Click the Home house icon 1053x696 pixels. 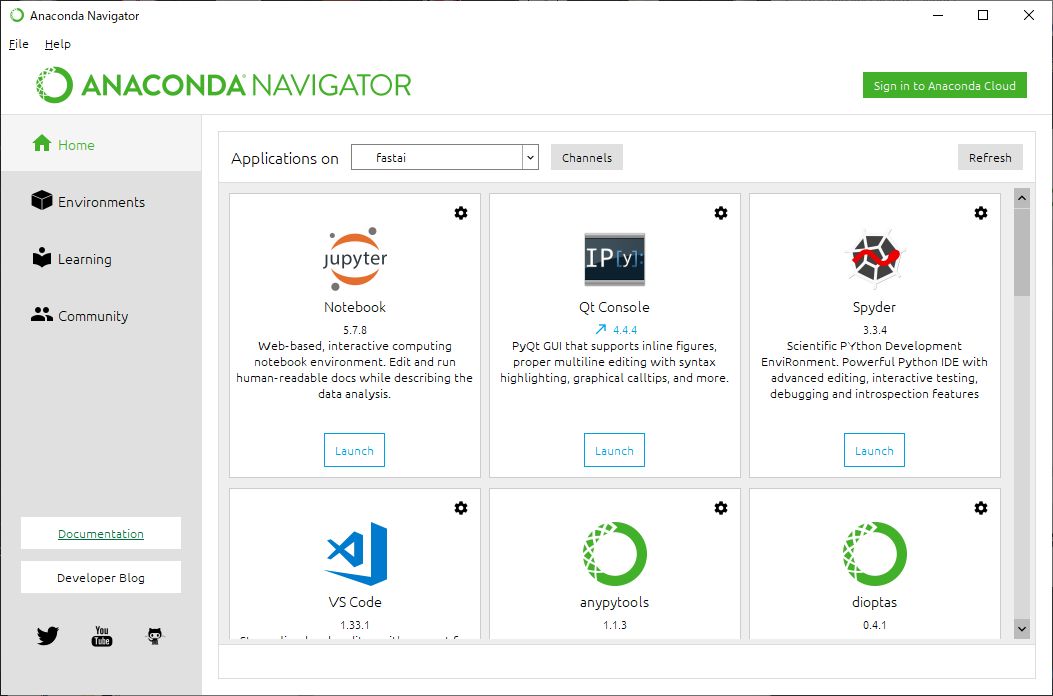tap(42, 143)
